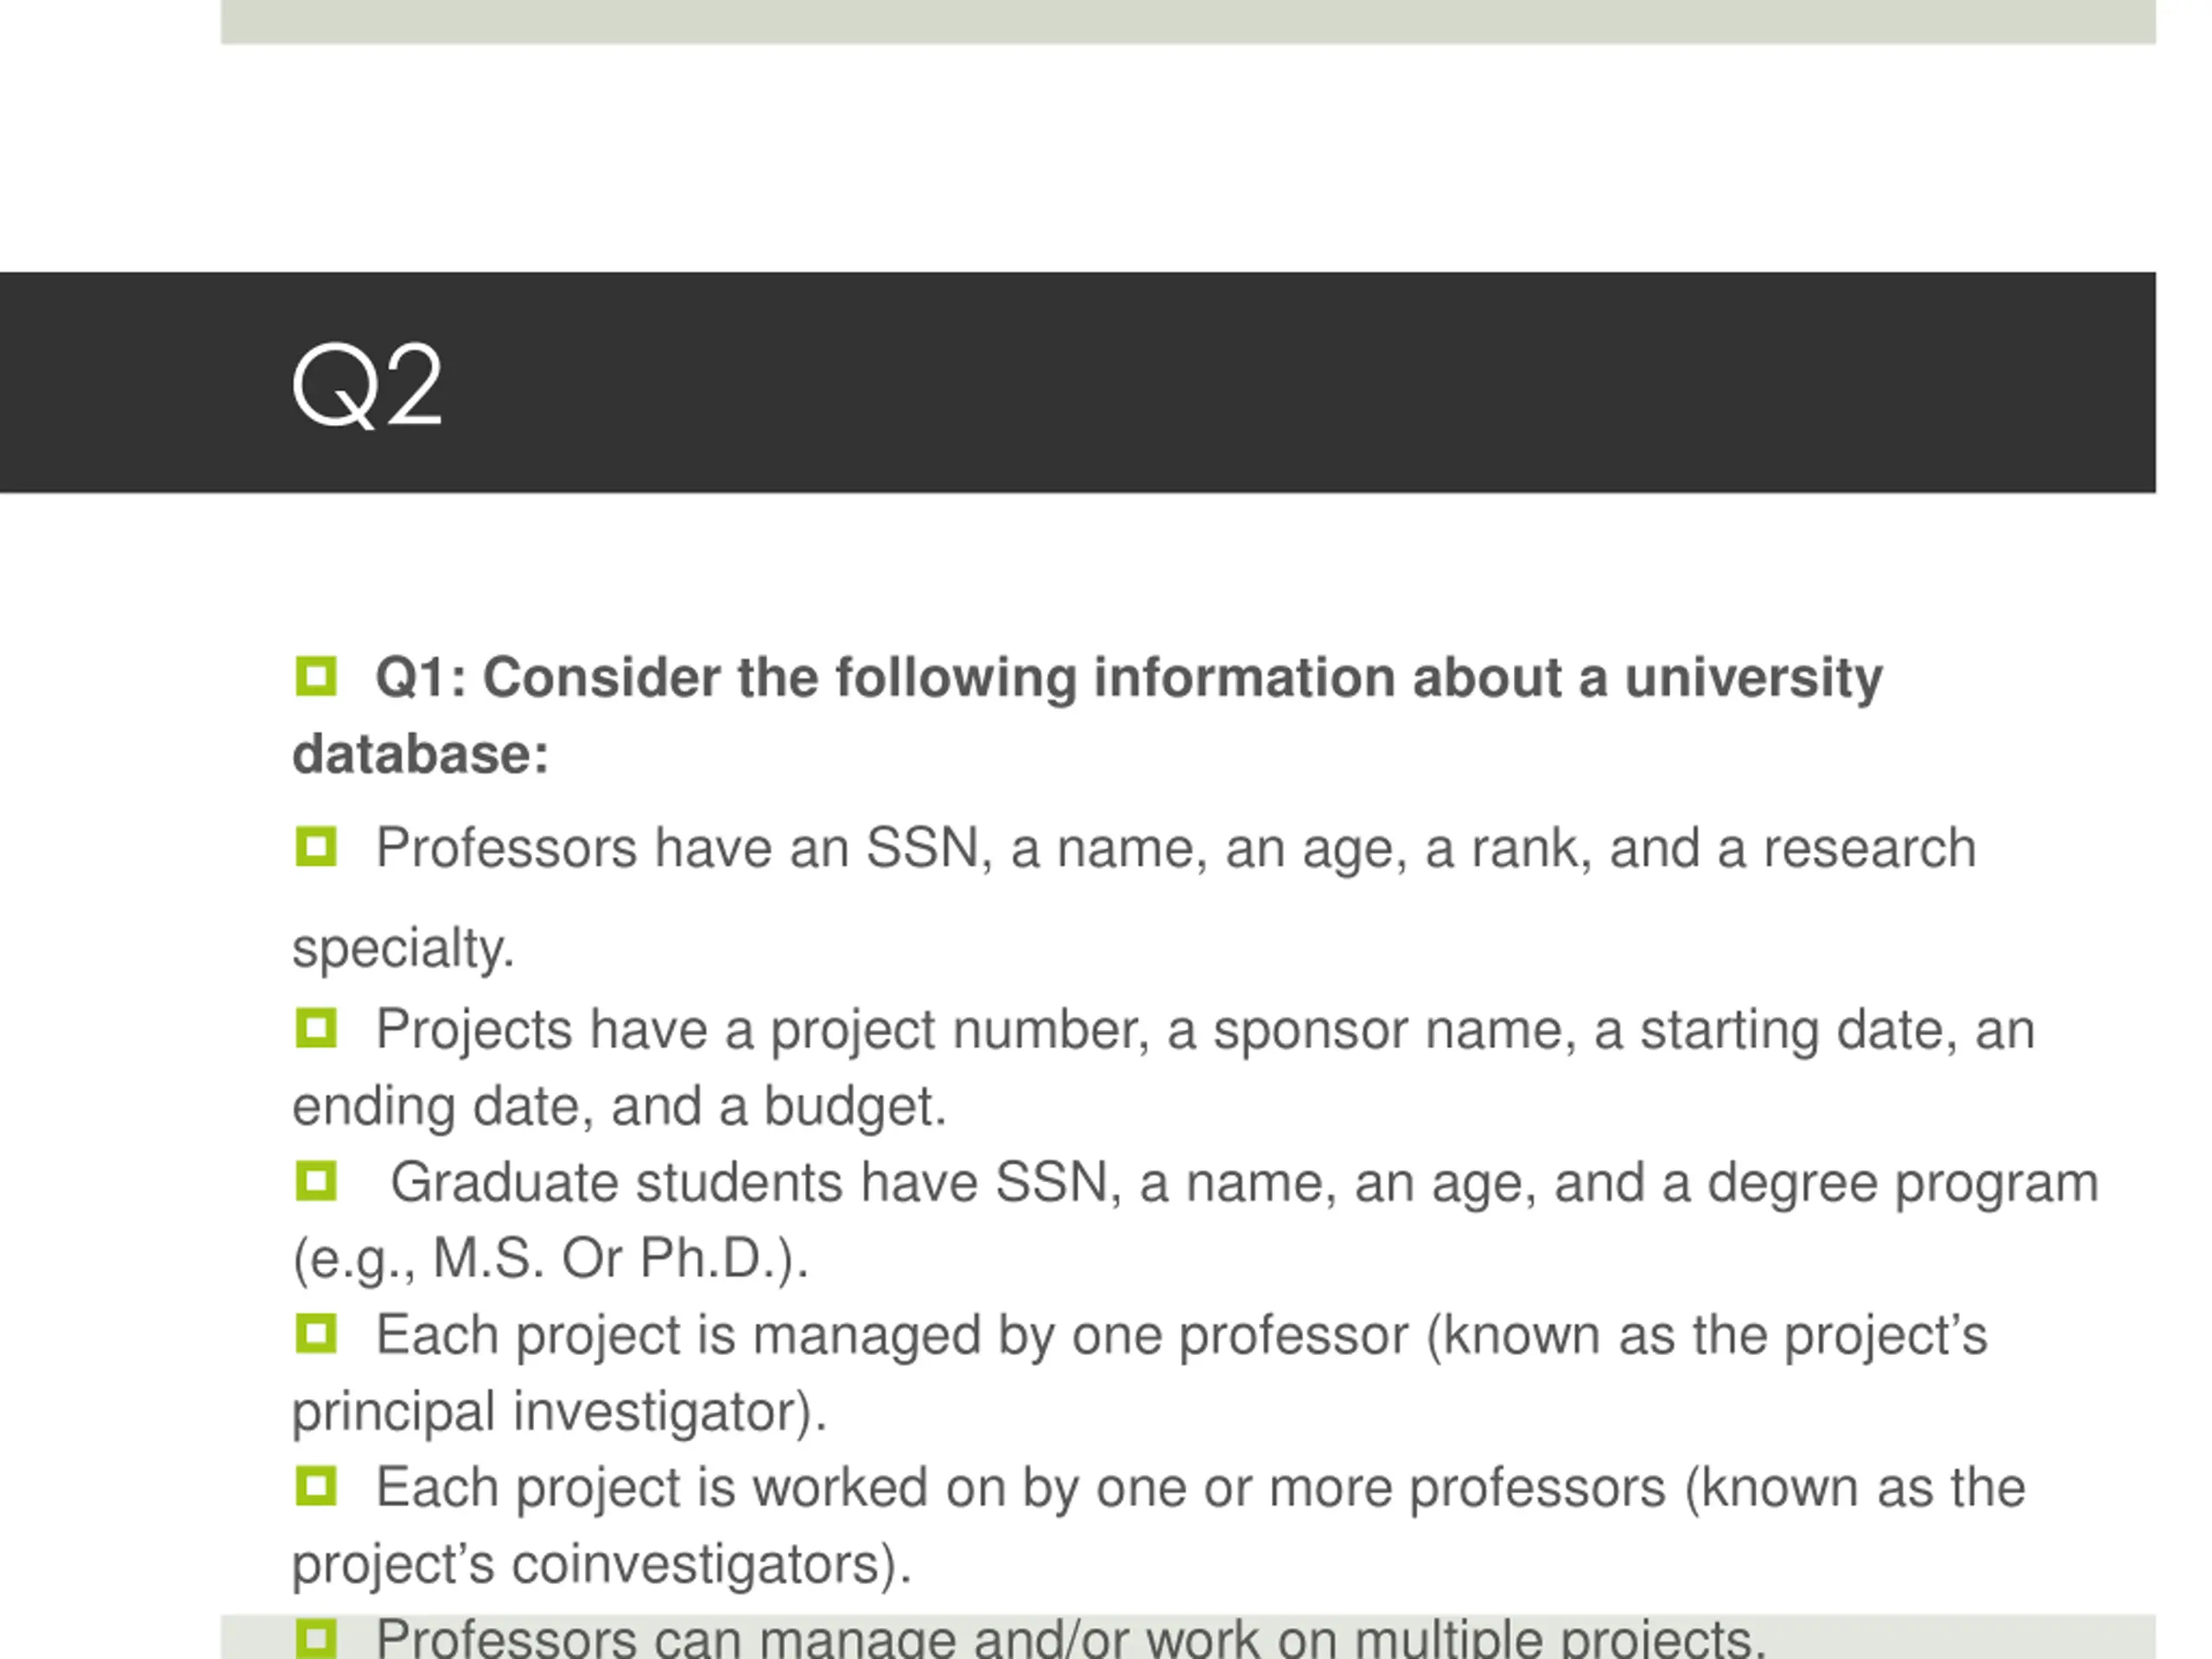This screenshot has height=1659, width=2212.
Task: Click the light gray bar at top
Action: point(1188,21)
